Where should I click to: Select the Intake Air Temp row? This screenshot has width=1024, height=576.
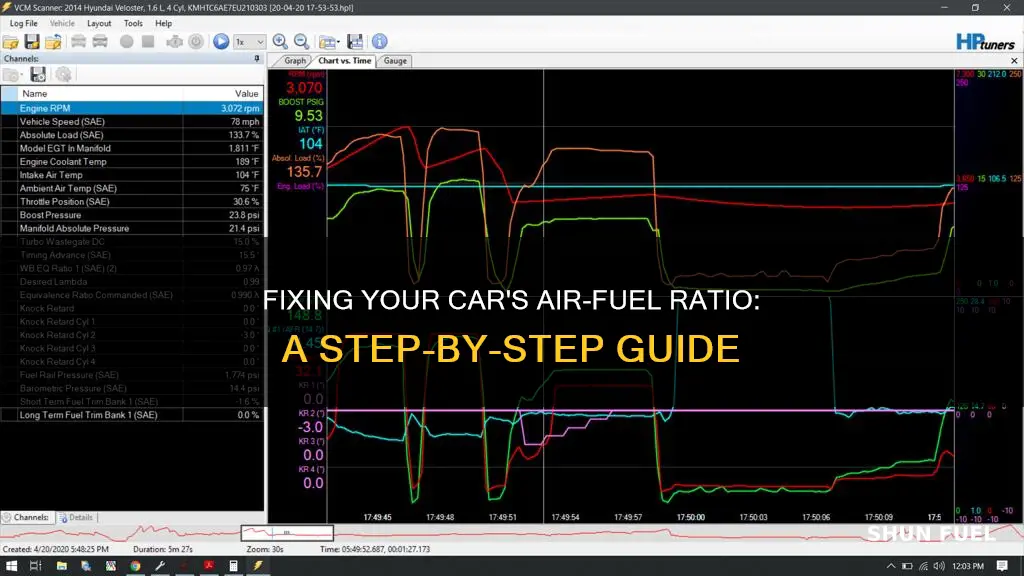132,175
